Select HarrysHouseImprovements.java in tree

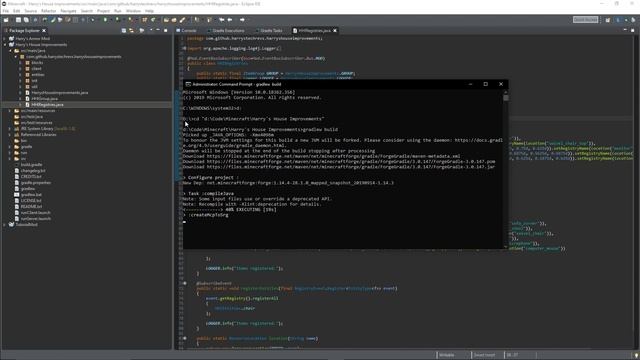59,93
